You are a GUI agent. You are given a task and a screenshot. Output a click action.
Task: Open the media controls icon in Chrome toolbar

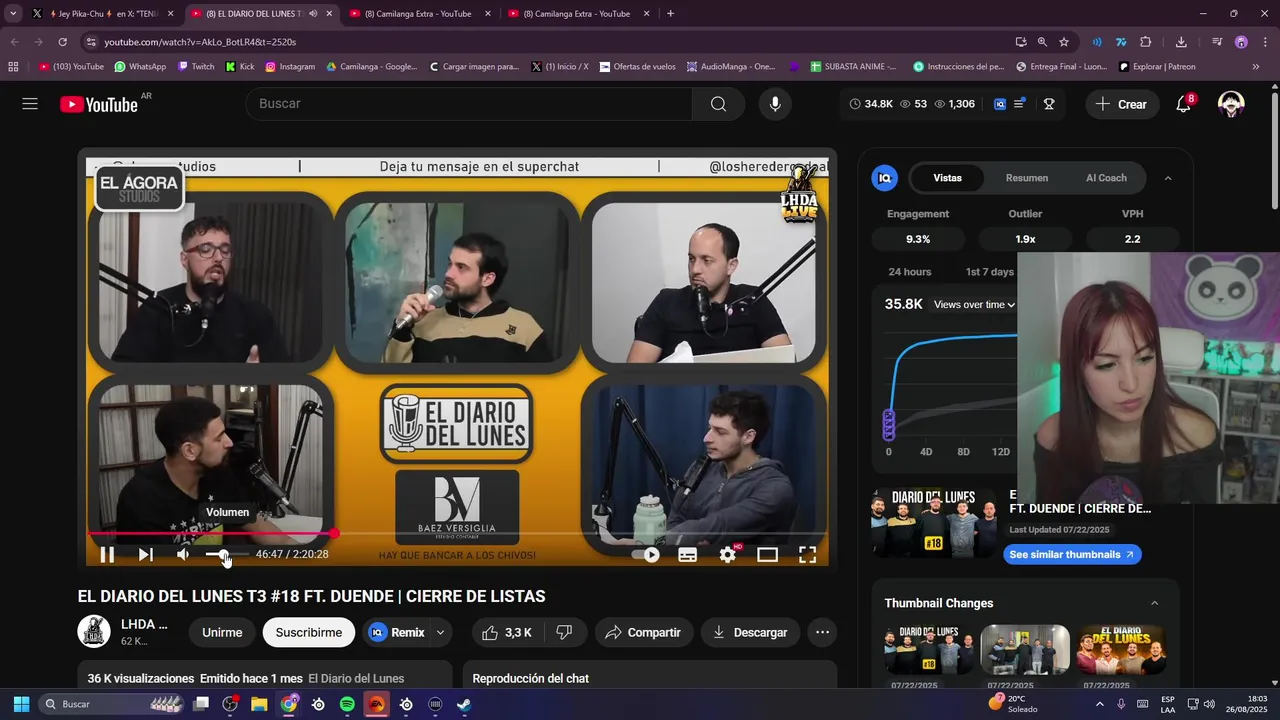[1217, 42]
